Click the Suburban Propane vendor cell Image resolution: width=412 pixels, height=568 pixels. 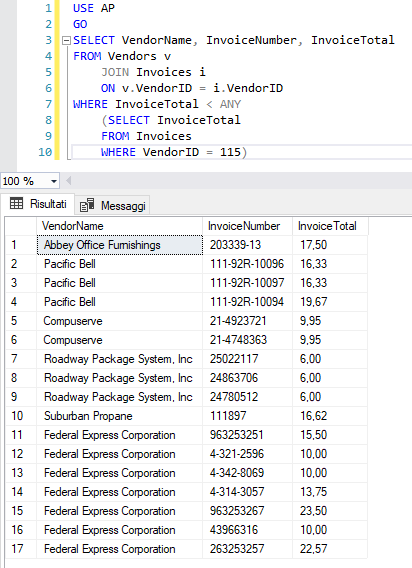coord(120,416)
